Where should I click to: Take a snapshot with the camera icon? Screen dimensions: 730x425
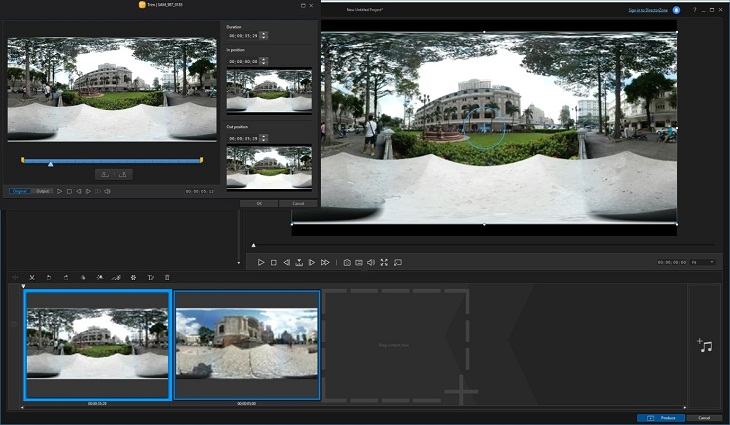point(347,263)
